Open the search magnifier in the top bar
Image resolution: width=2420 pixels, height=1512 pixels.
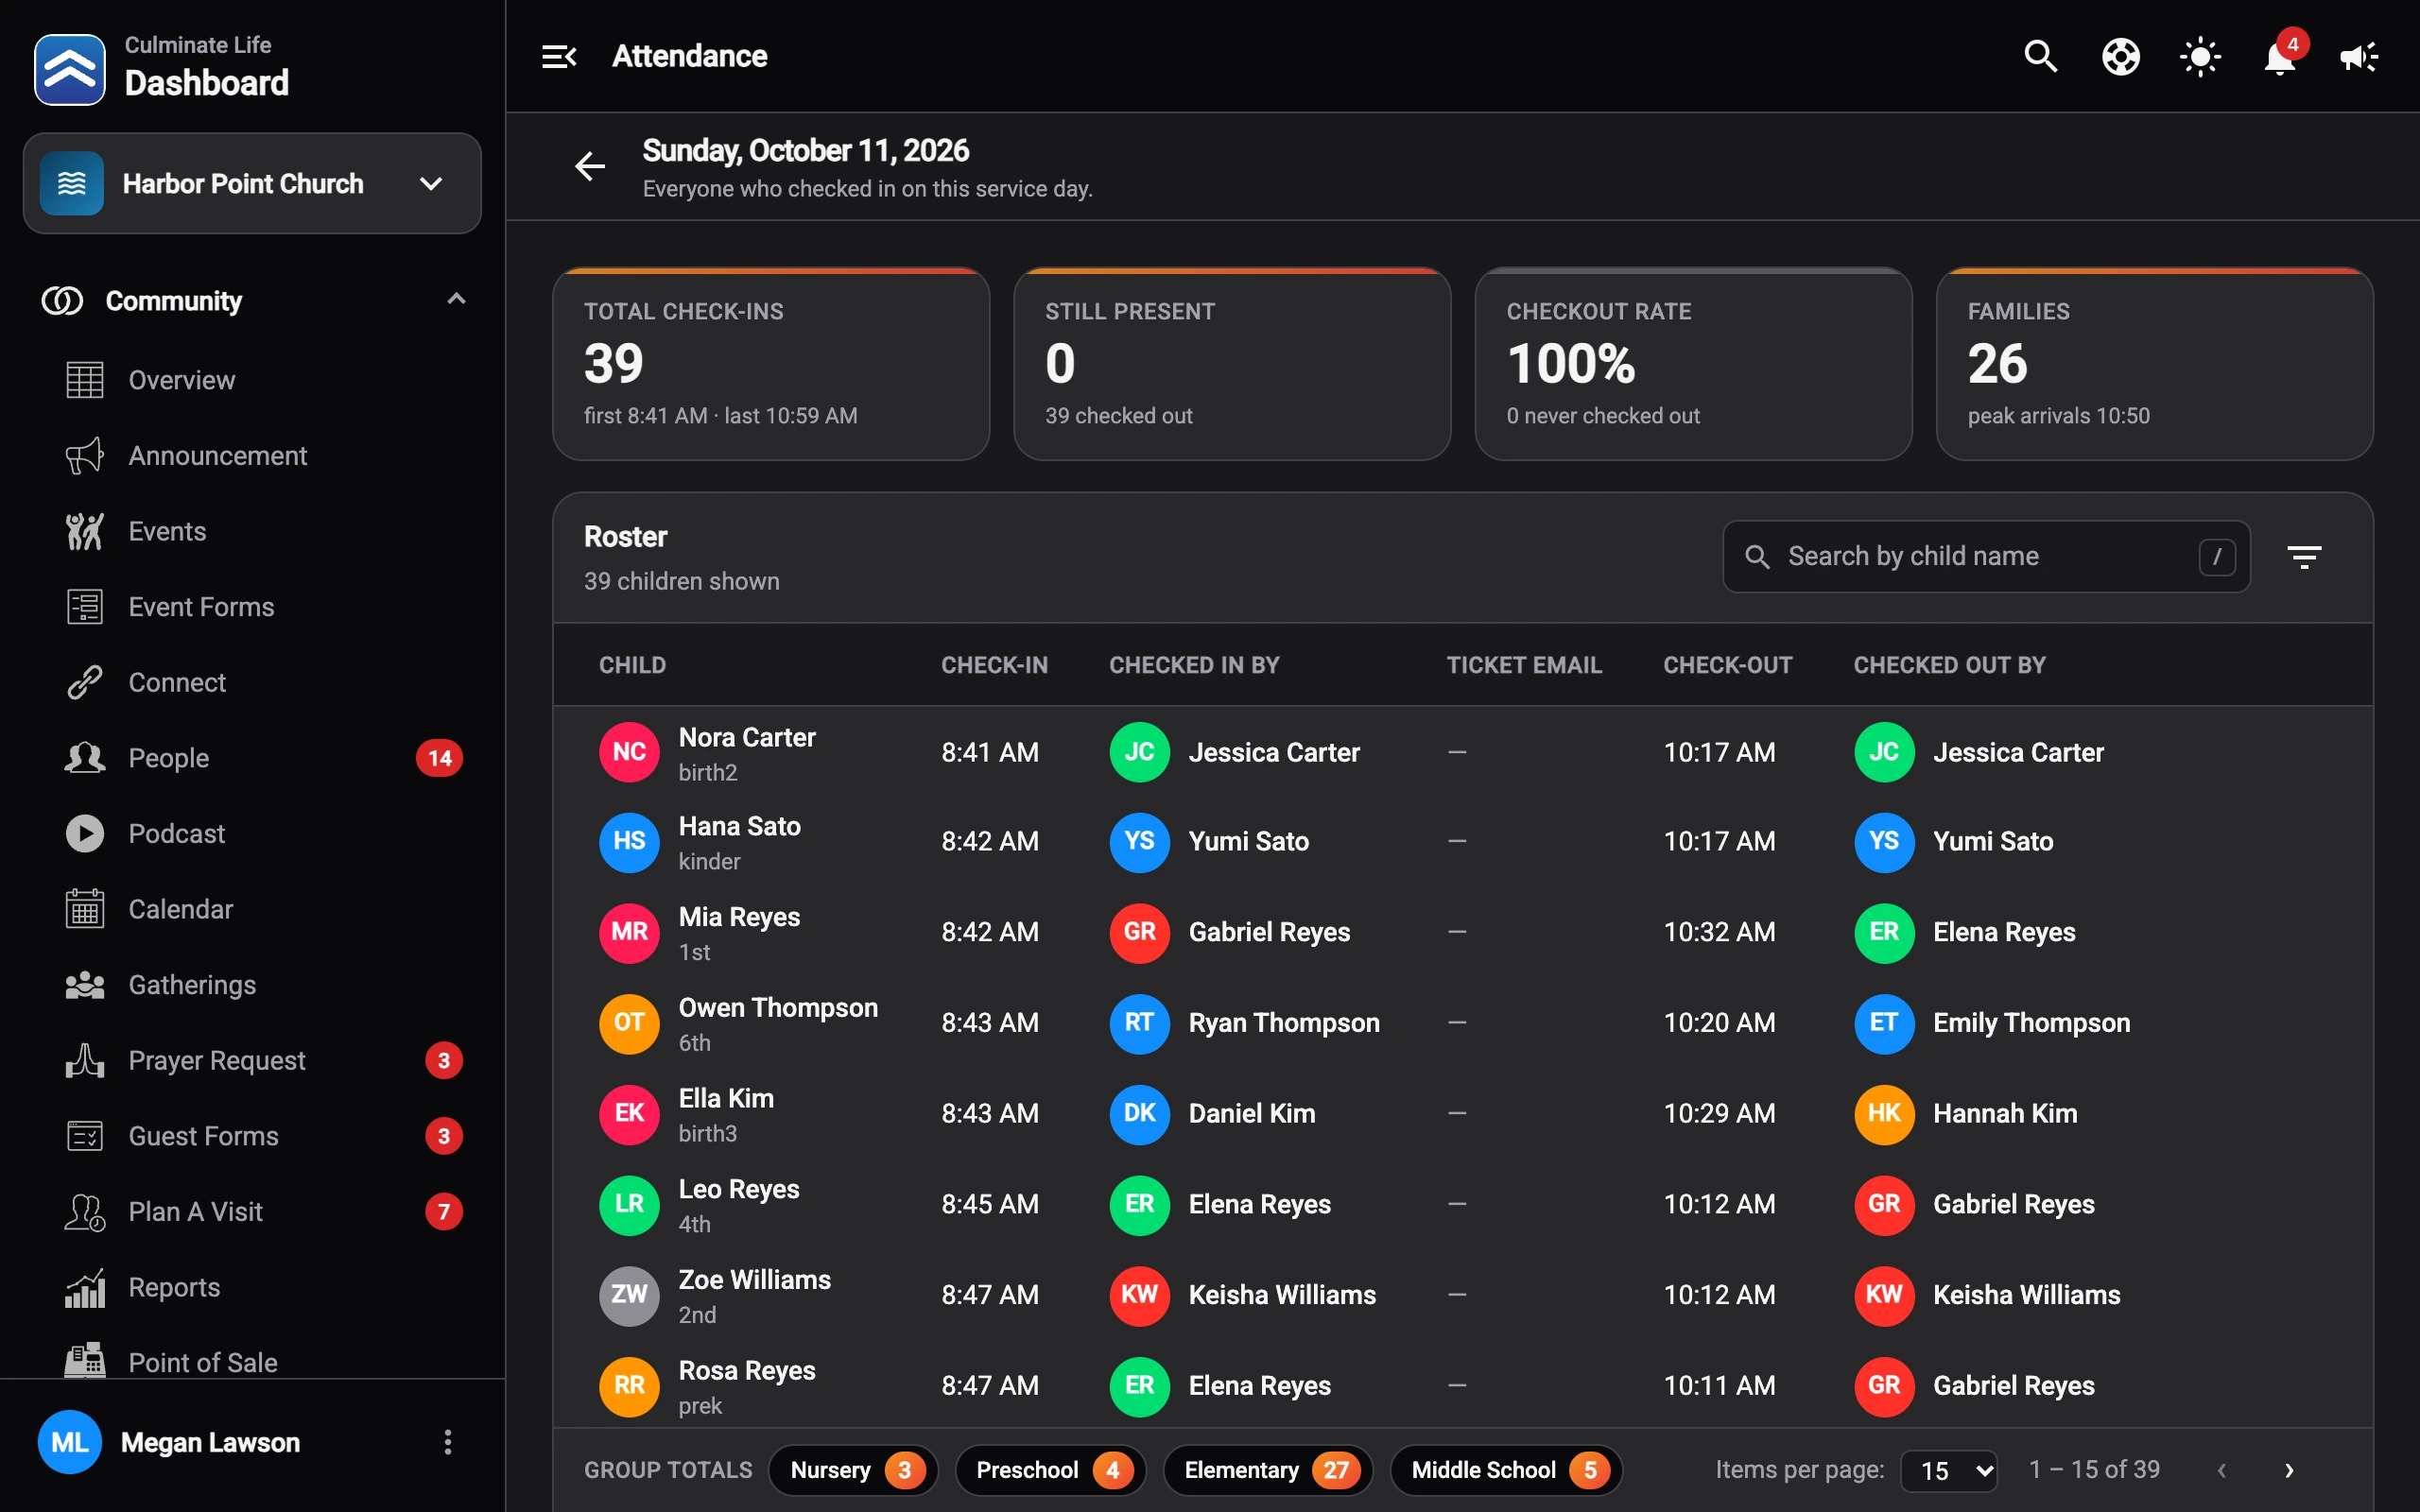2040,57
